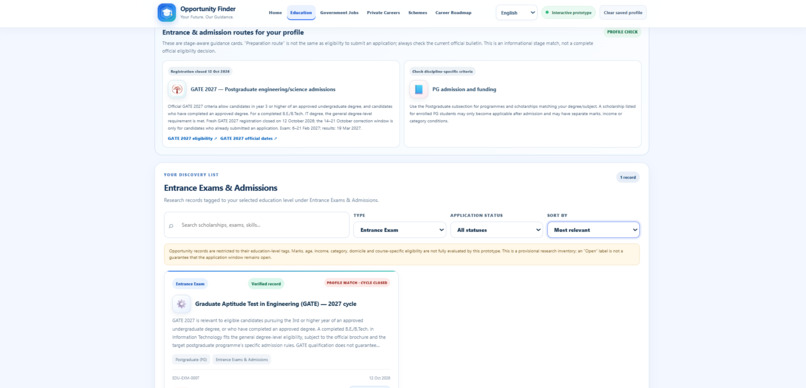806x388 pixels.
Task: Open the Application Status All statuses dropdown
Action: click(x=497, y=230)
